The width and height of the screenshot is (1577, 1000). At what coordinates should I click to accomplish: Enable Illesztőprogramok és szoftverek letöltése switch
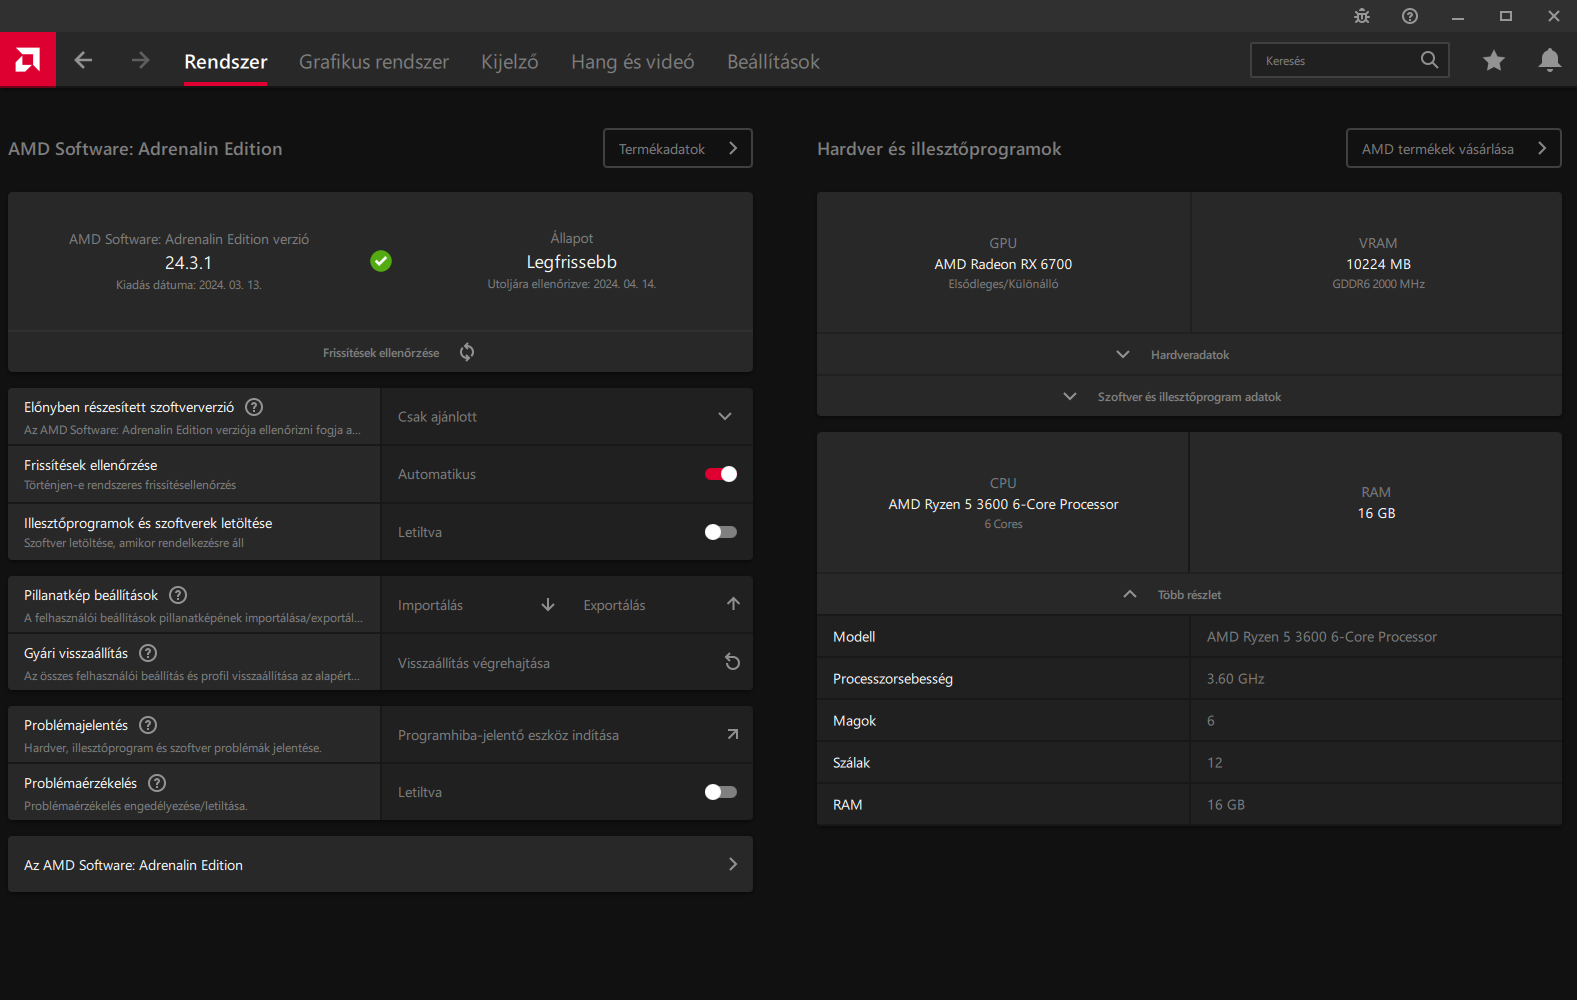click(x=721, y=532)
